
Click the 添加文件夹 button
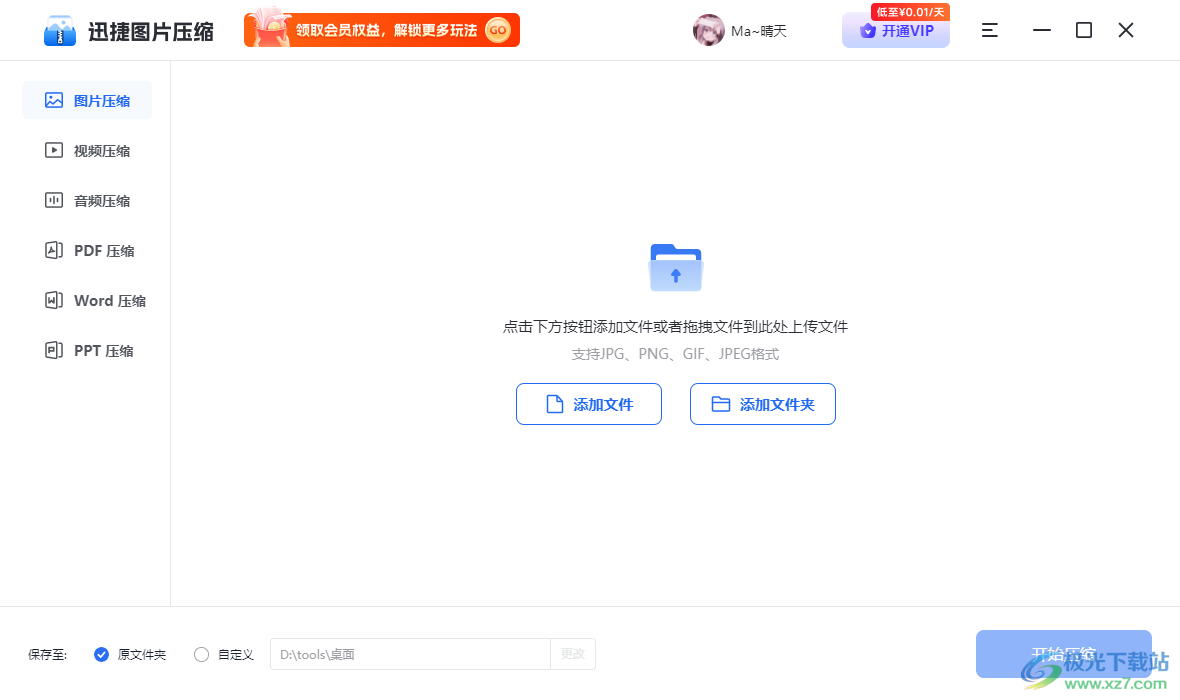[x=762, y=404]
